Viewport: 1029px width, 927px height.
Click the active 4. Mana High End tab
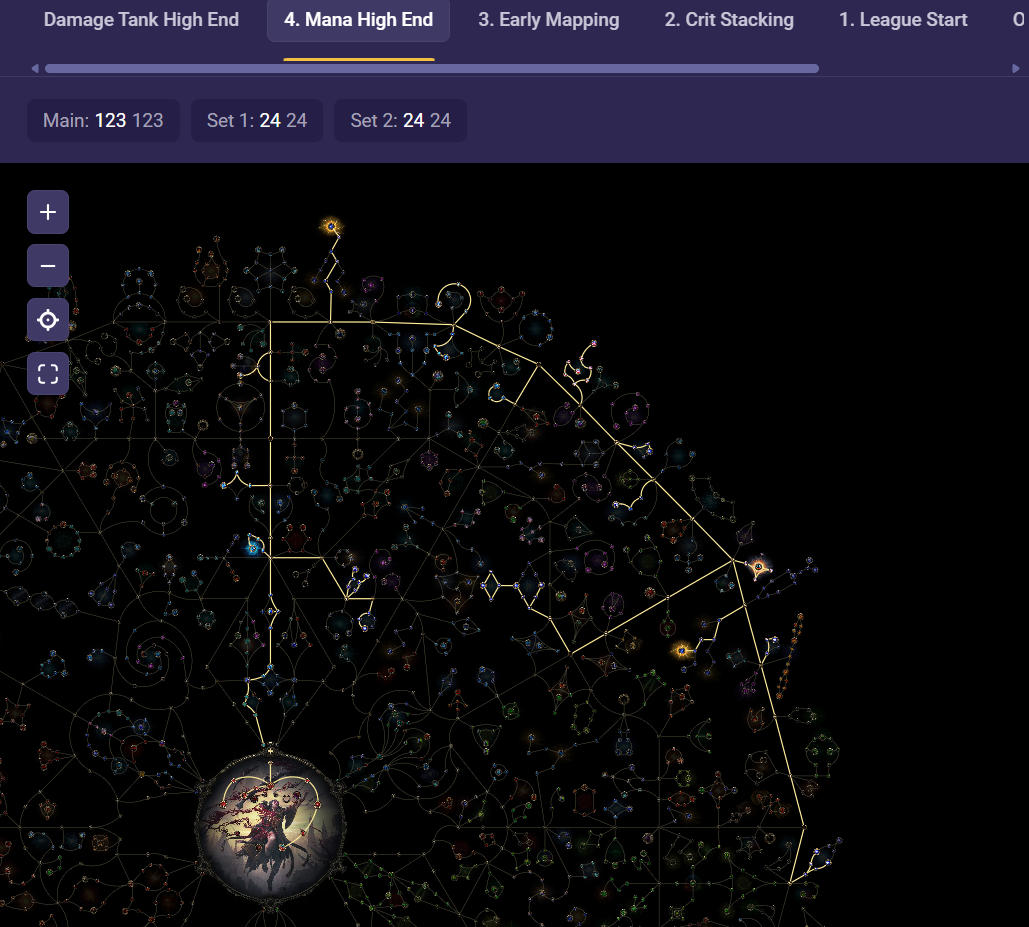click(x=358, y=20)
